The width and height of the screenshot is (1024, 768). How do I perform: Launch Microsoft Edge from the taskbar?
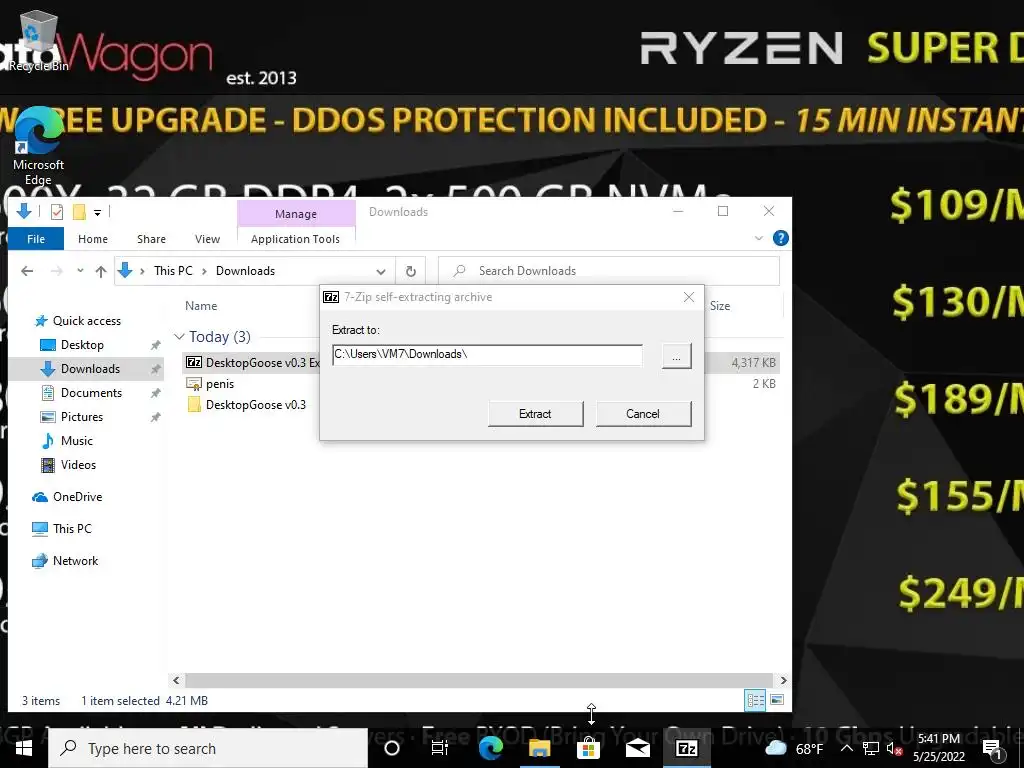[490, 748]
